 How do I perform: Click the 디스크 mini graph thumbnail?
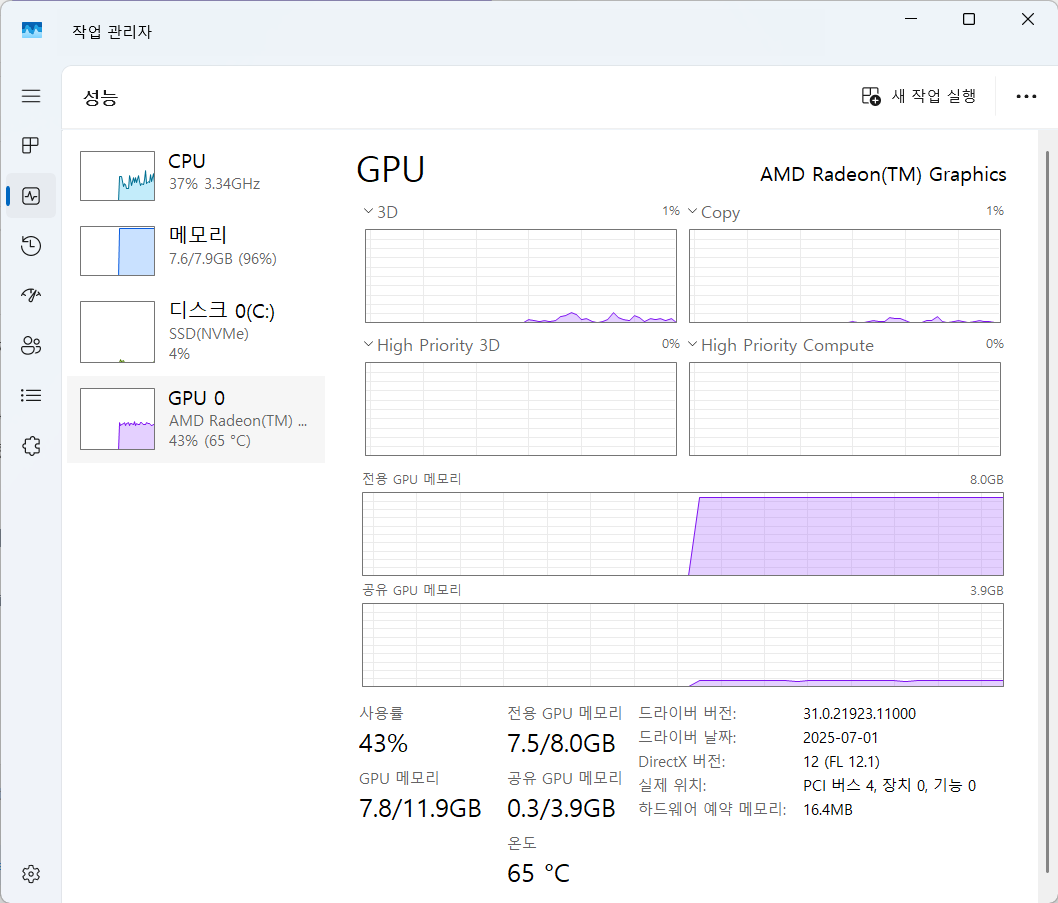pyautogui.click(x=117, y=331)
